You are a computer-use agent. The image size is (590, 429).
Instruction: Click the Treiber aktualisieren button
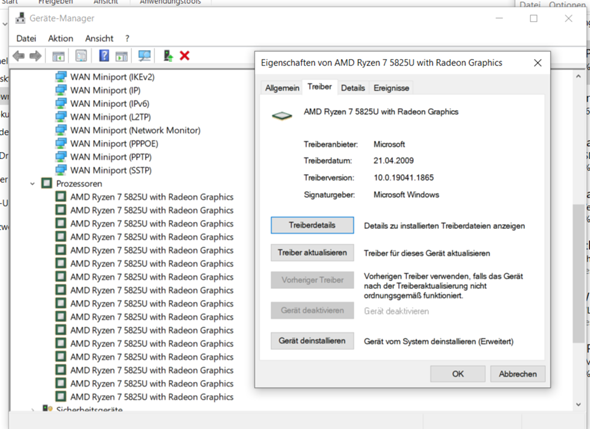click(x=312, y=253)
